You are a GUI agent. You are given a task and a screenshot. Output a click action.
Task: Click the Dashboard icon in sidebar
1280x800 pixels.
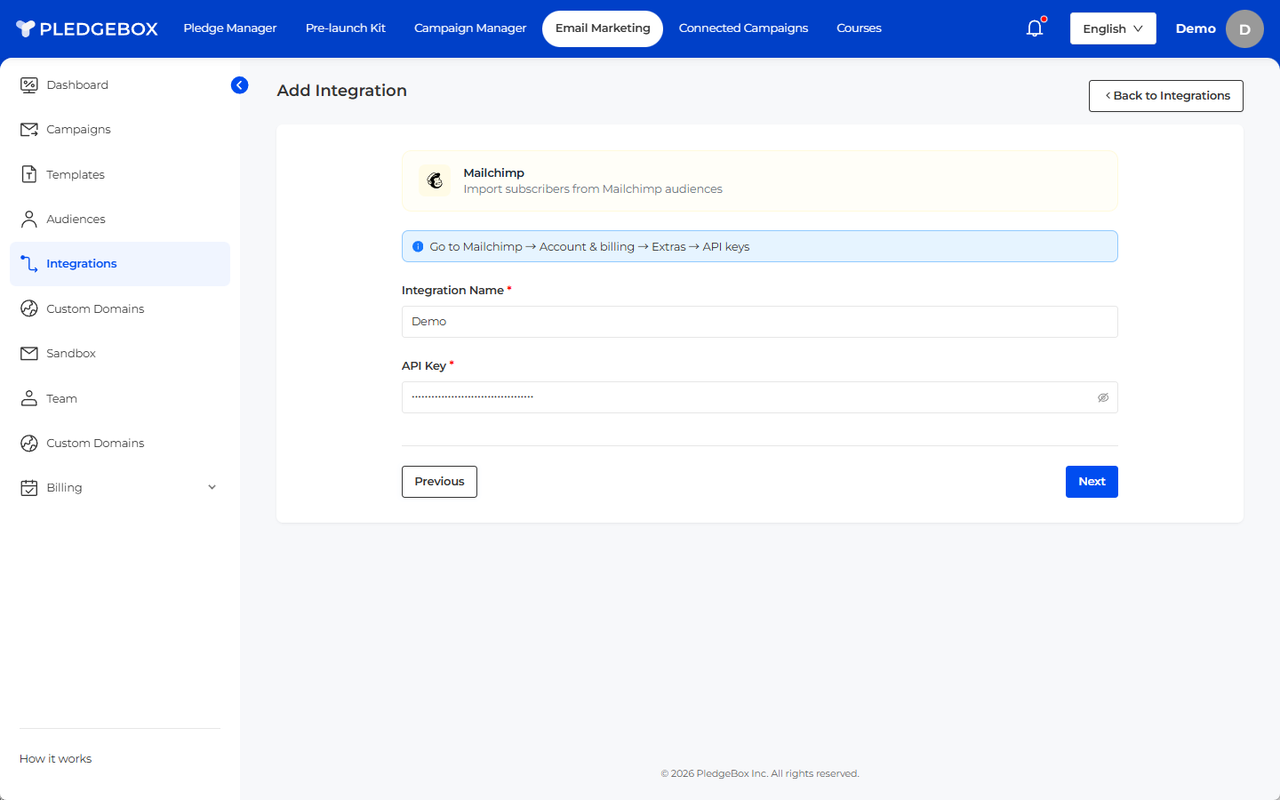point(29,85)
